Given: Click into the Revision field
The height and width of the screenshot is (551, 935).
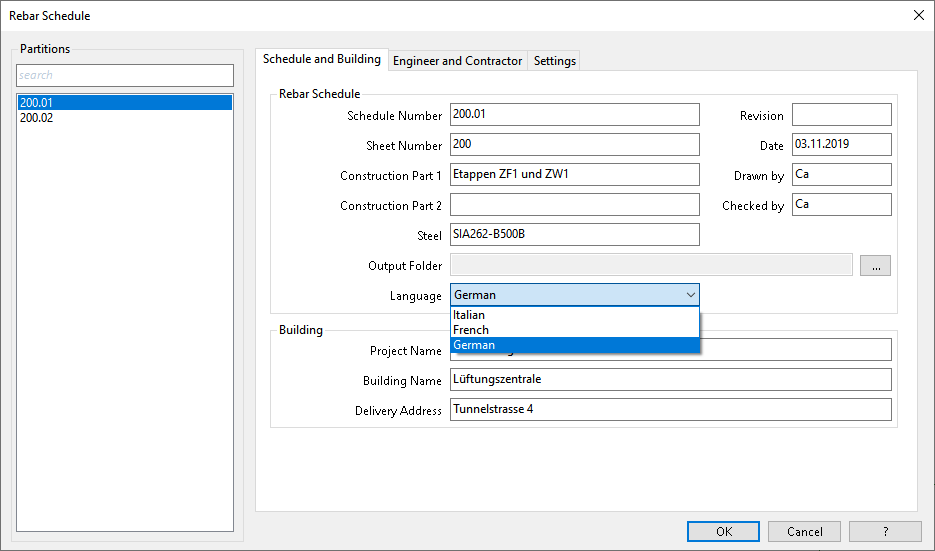Looking at the screenshot, I should [x=842, y=114].
